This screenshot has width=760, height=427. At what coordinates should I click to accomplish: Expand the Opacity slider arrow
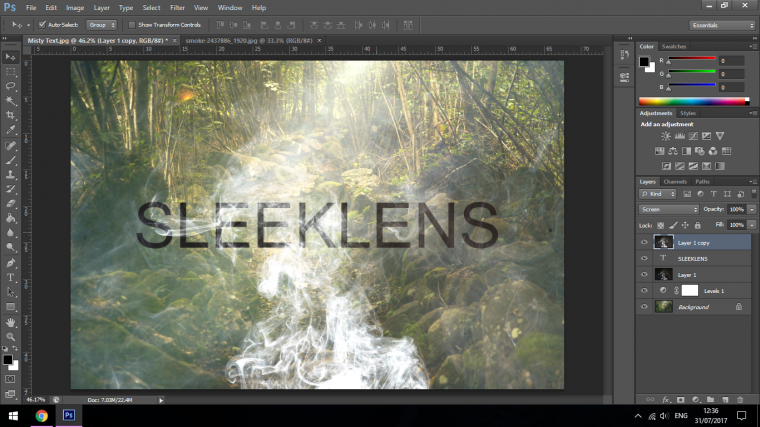pyautogui.click(x=752, y=209)
